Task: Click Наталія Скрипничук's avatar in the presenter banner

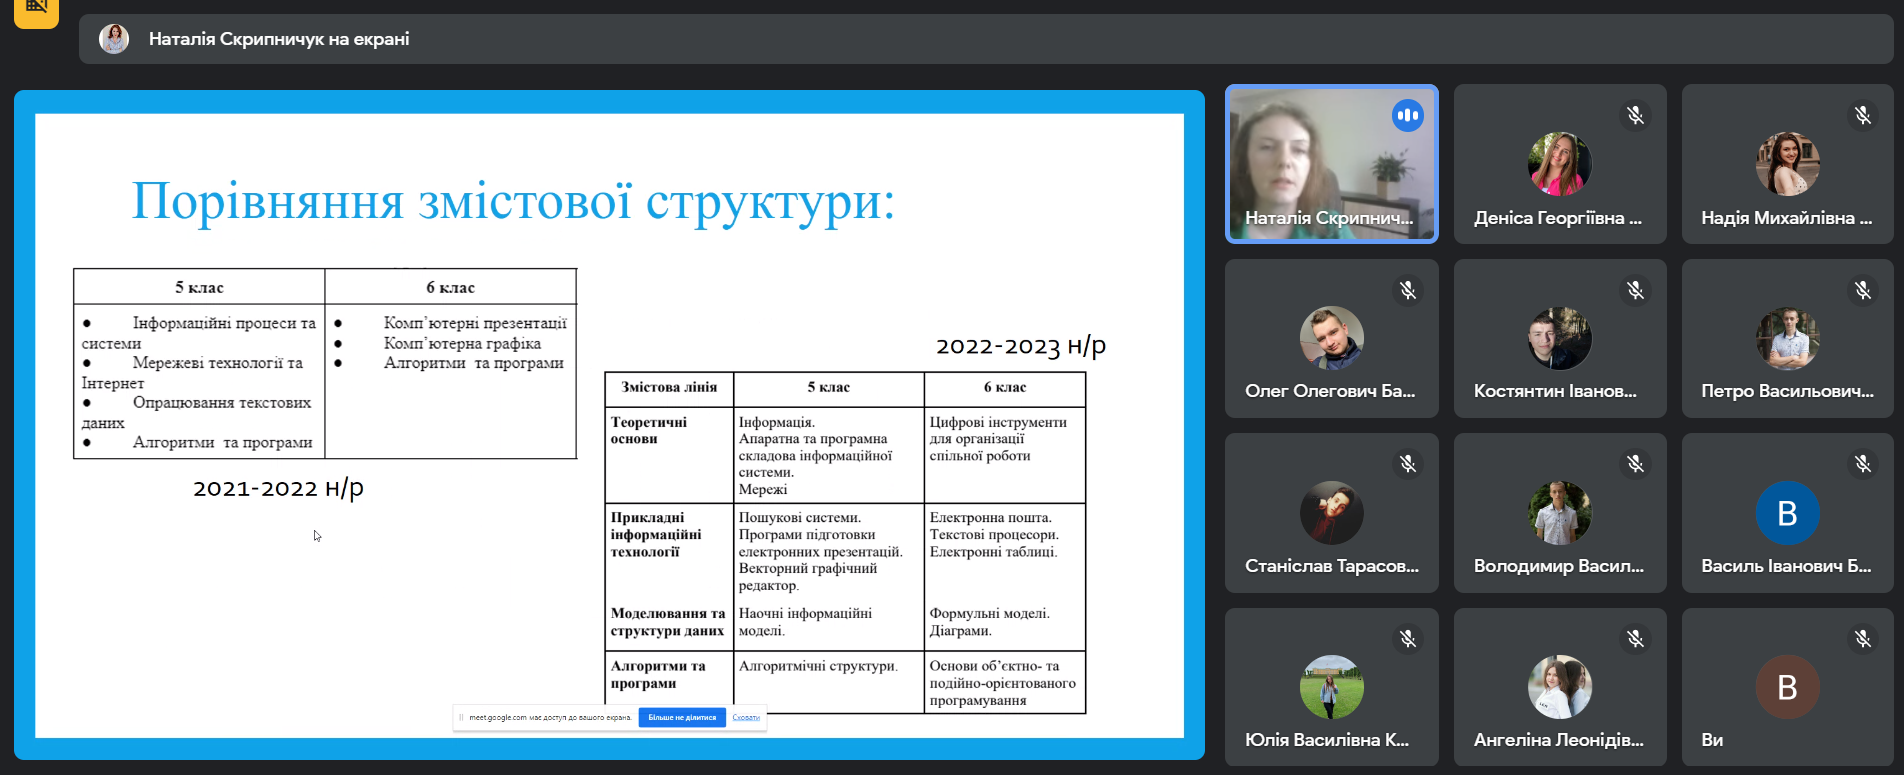Action: click(x=114, y=39)
